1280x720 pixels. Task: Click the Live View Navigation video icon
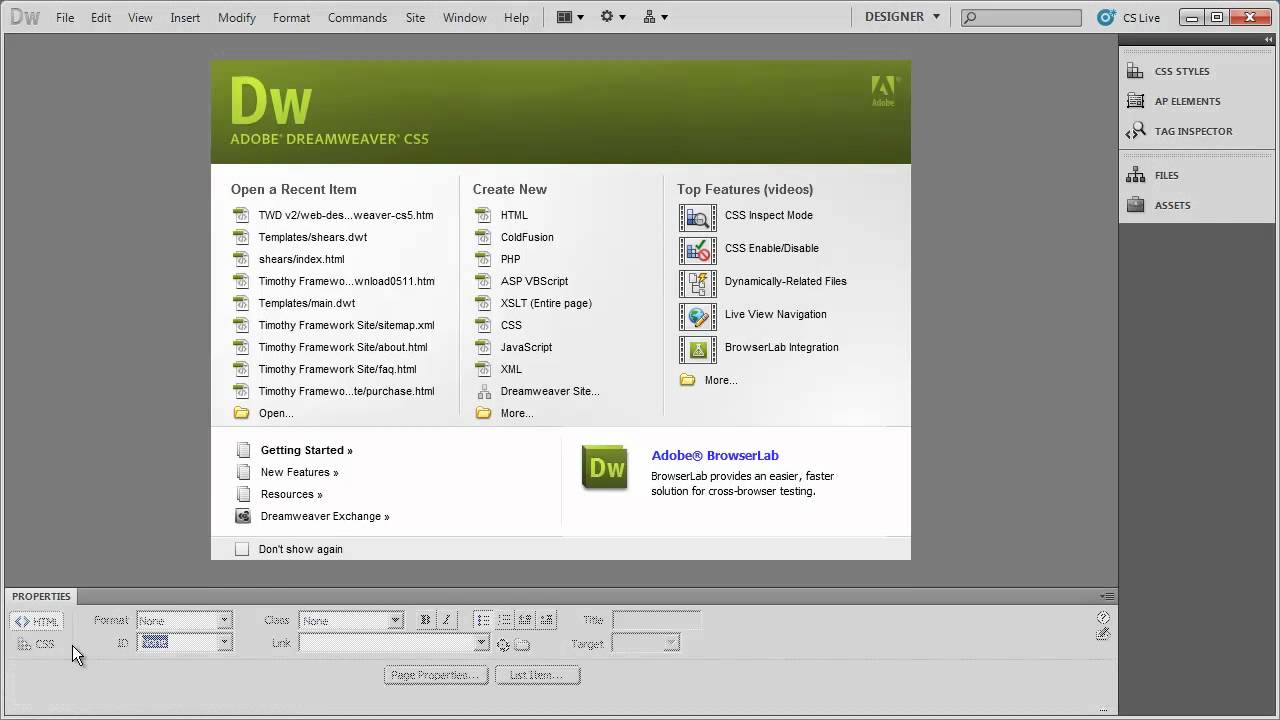(x=698, y=315)
